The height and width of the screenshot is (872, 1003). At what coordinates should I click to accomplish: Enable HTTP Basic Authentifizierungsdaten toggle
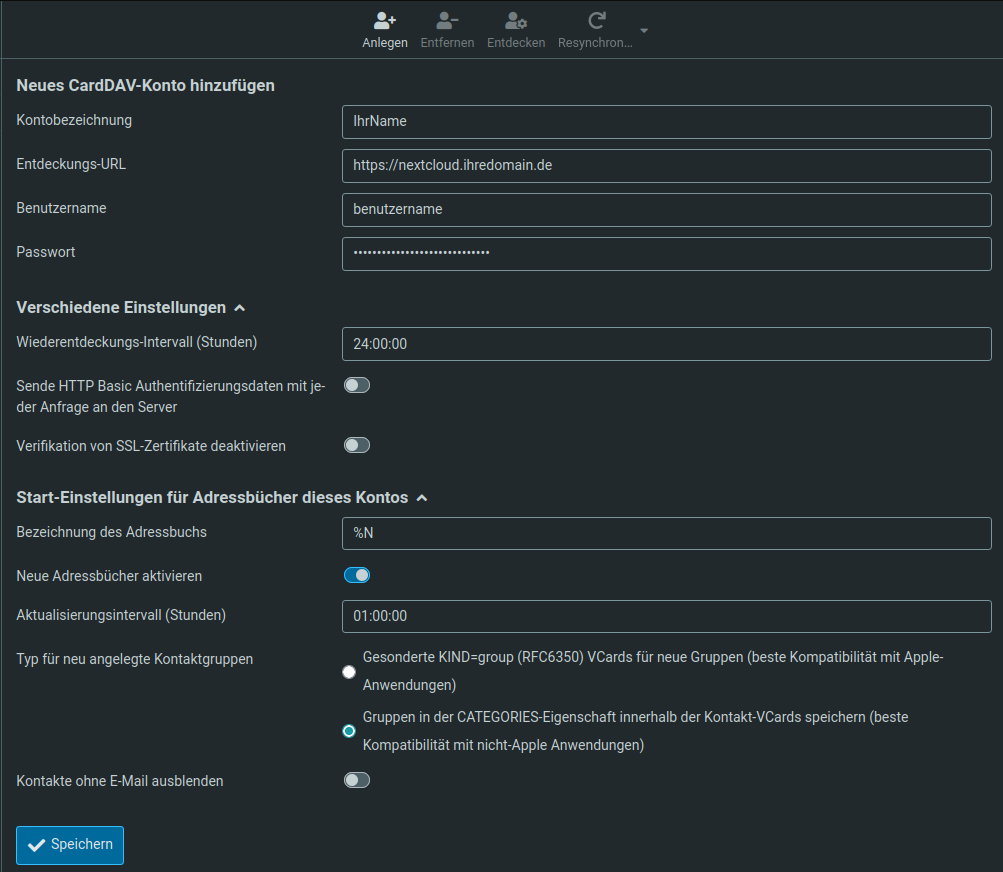(x=357, y=385)
